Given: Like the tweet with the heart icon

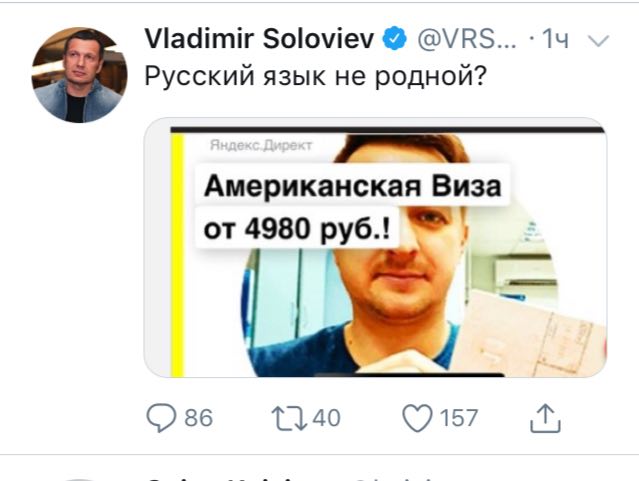Looking at the screenshot, I should point(417,418).
